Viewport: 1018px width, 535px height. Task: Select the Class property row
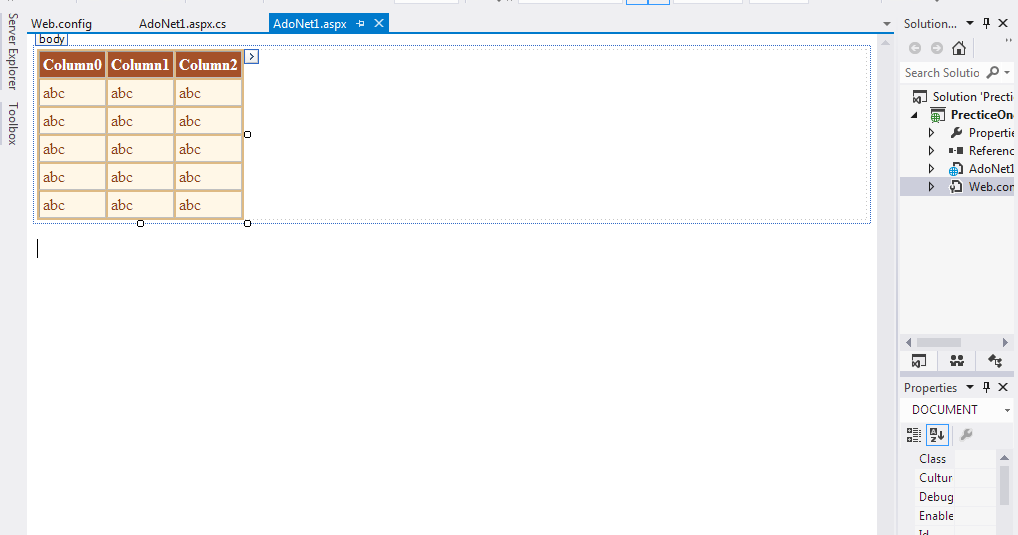coord(955,458)
